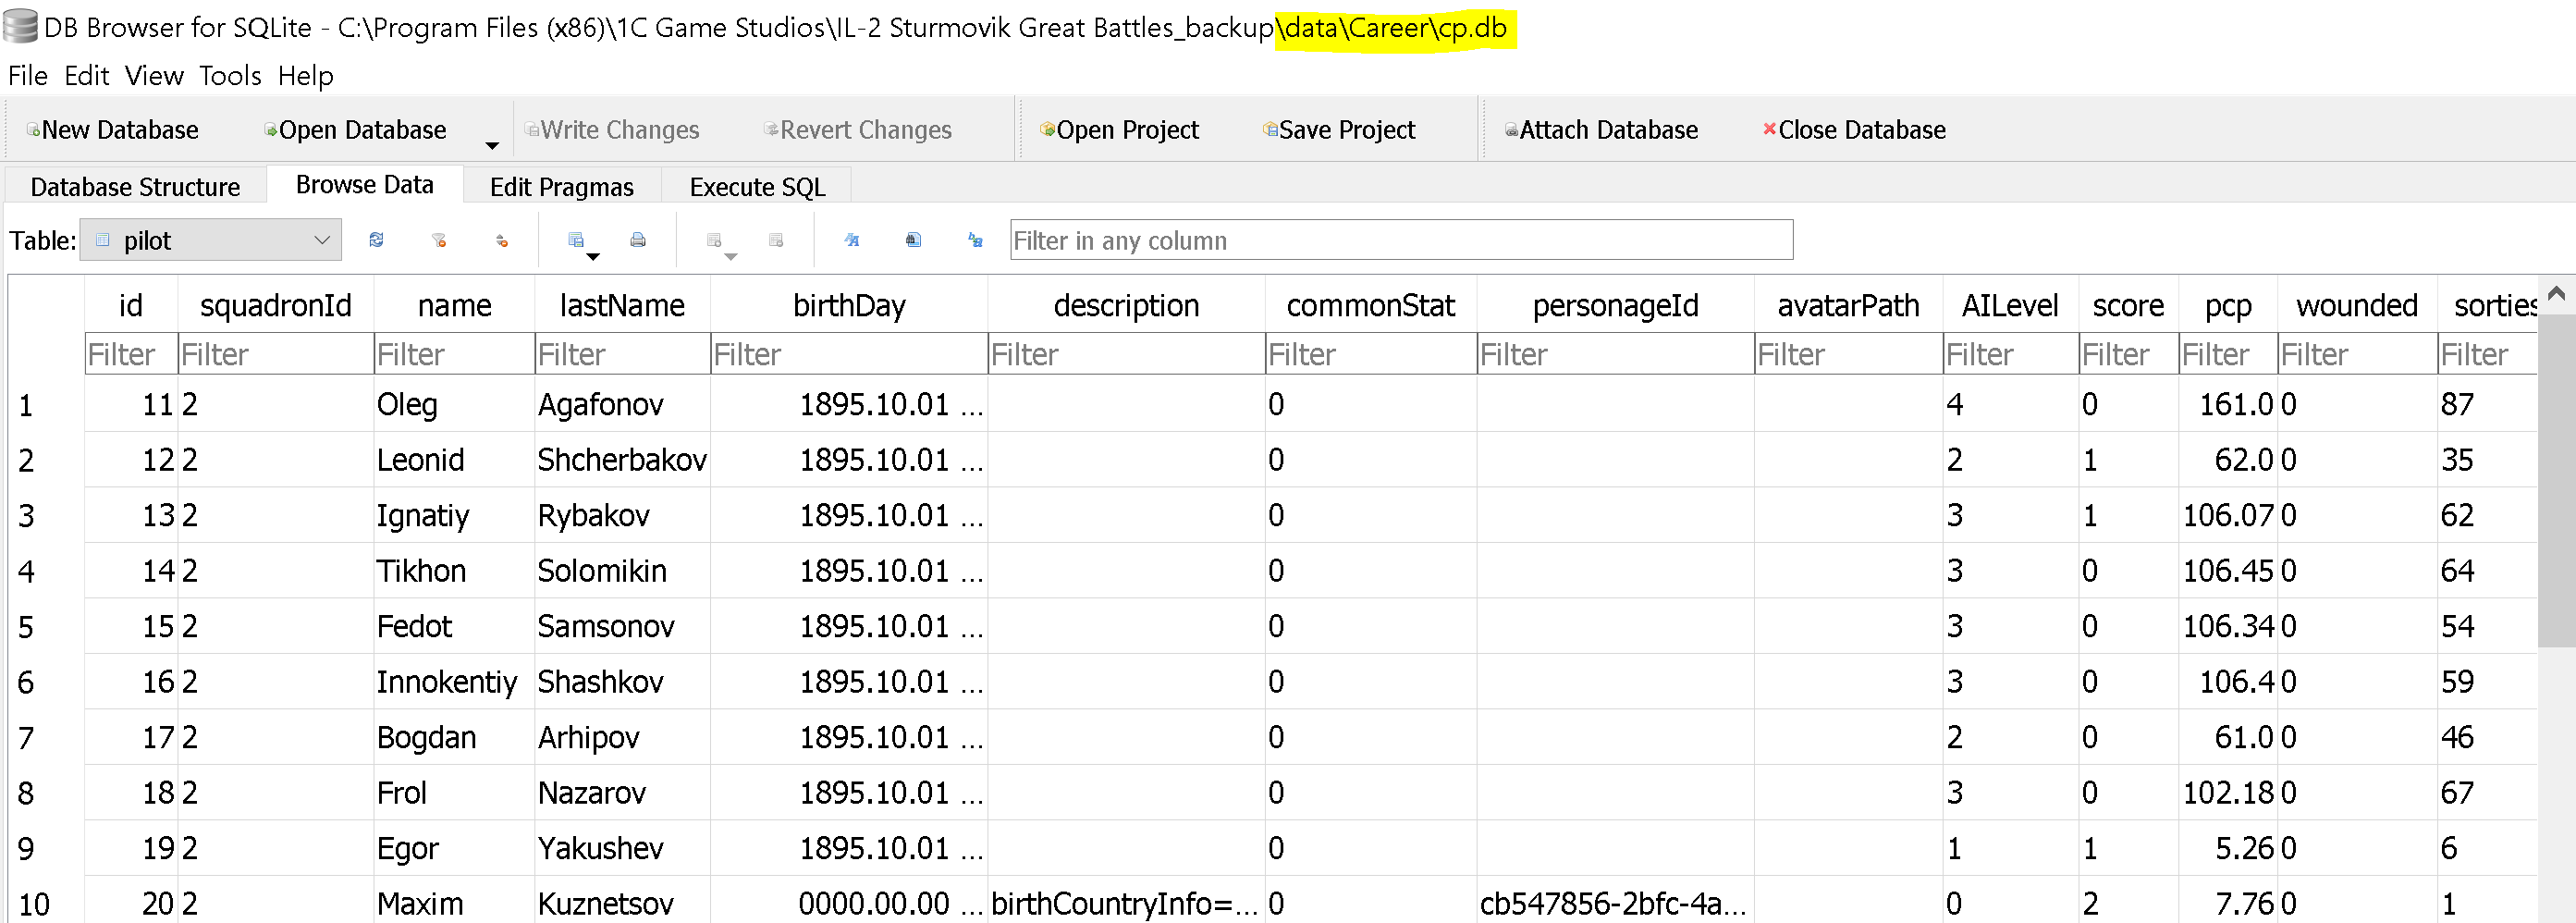Image resolution: width=2576 pixels, height=923 pixels.
Task: Click the Save table as icon
Action: click(575, 240)
